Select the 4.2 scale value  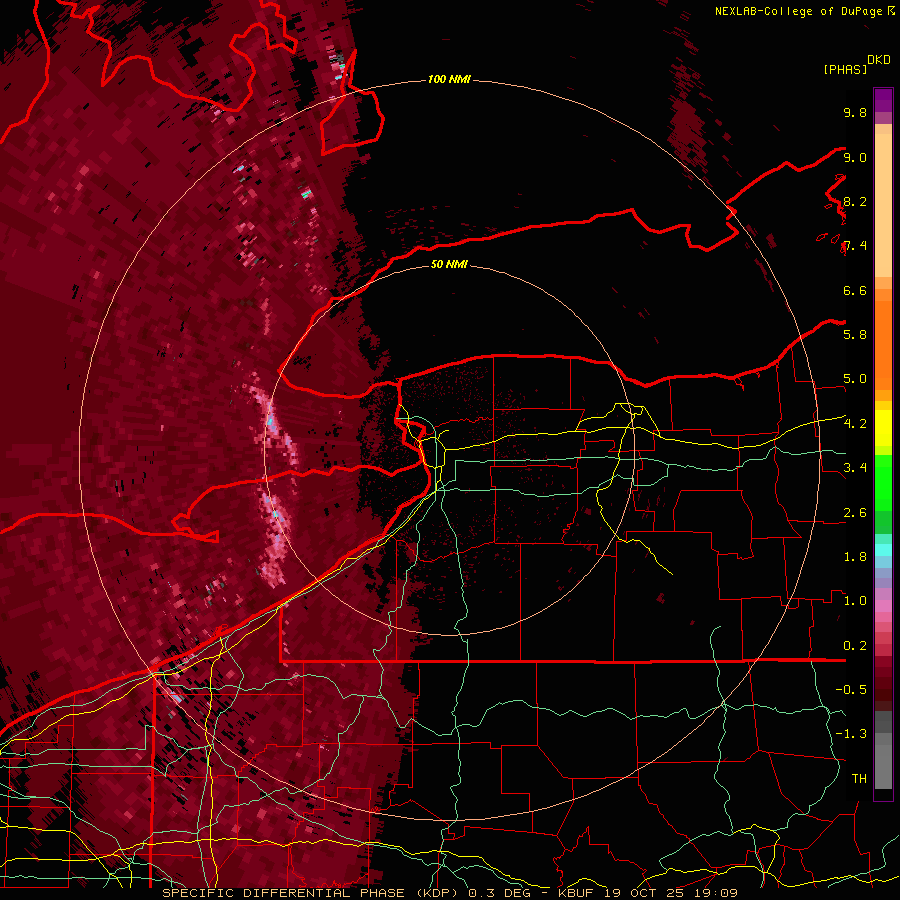[855, 424]
